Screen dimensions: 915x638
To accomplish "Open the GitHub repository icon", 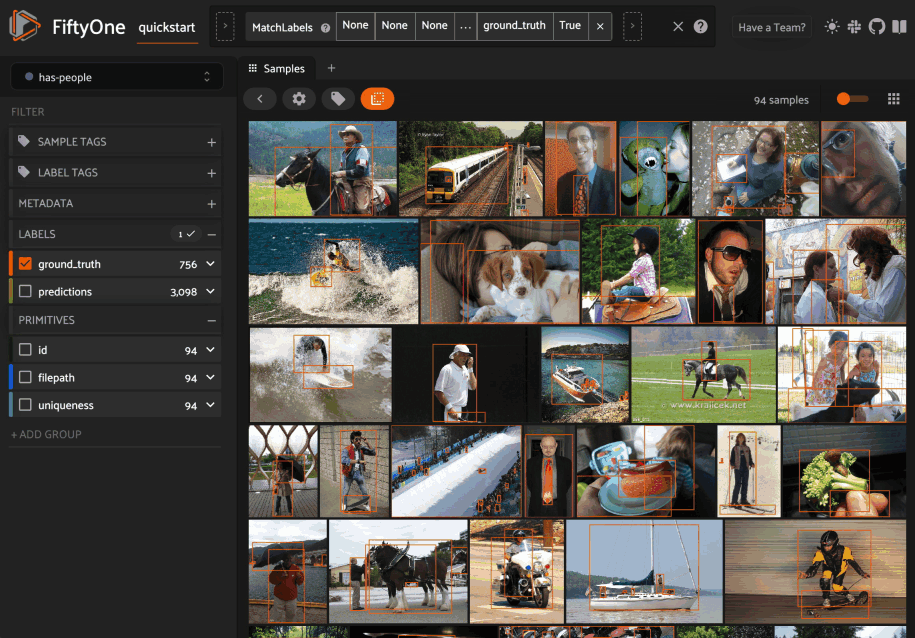I will click(x=876, y=27).
